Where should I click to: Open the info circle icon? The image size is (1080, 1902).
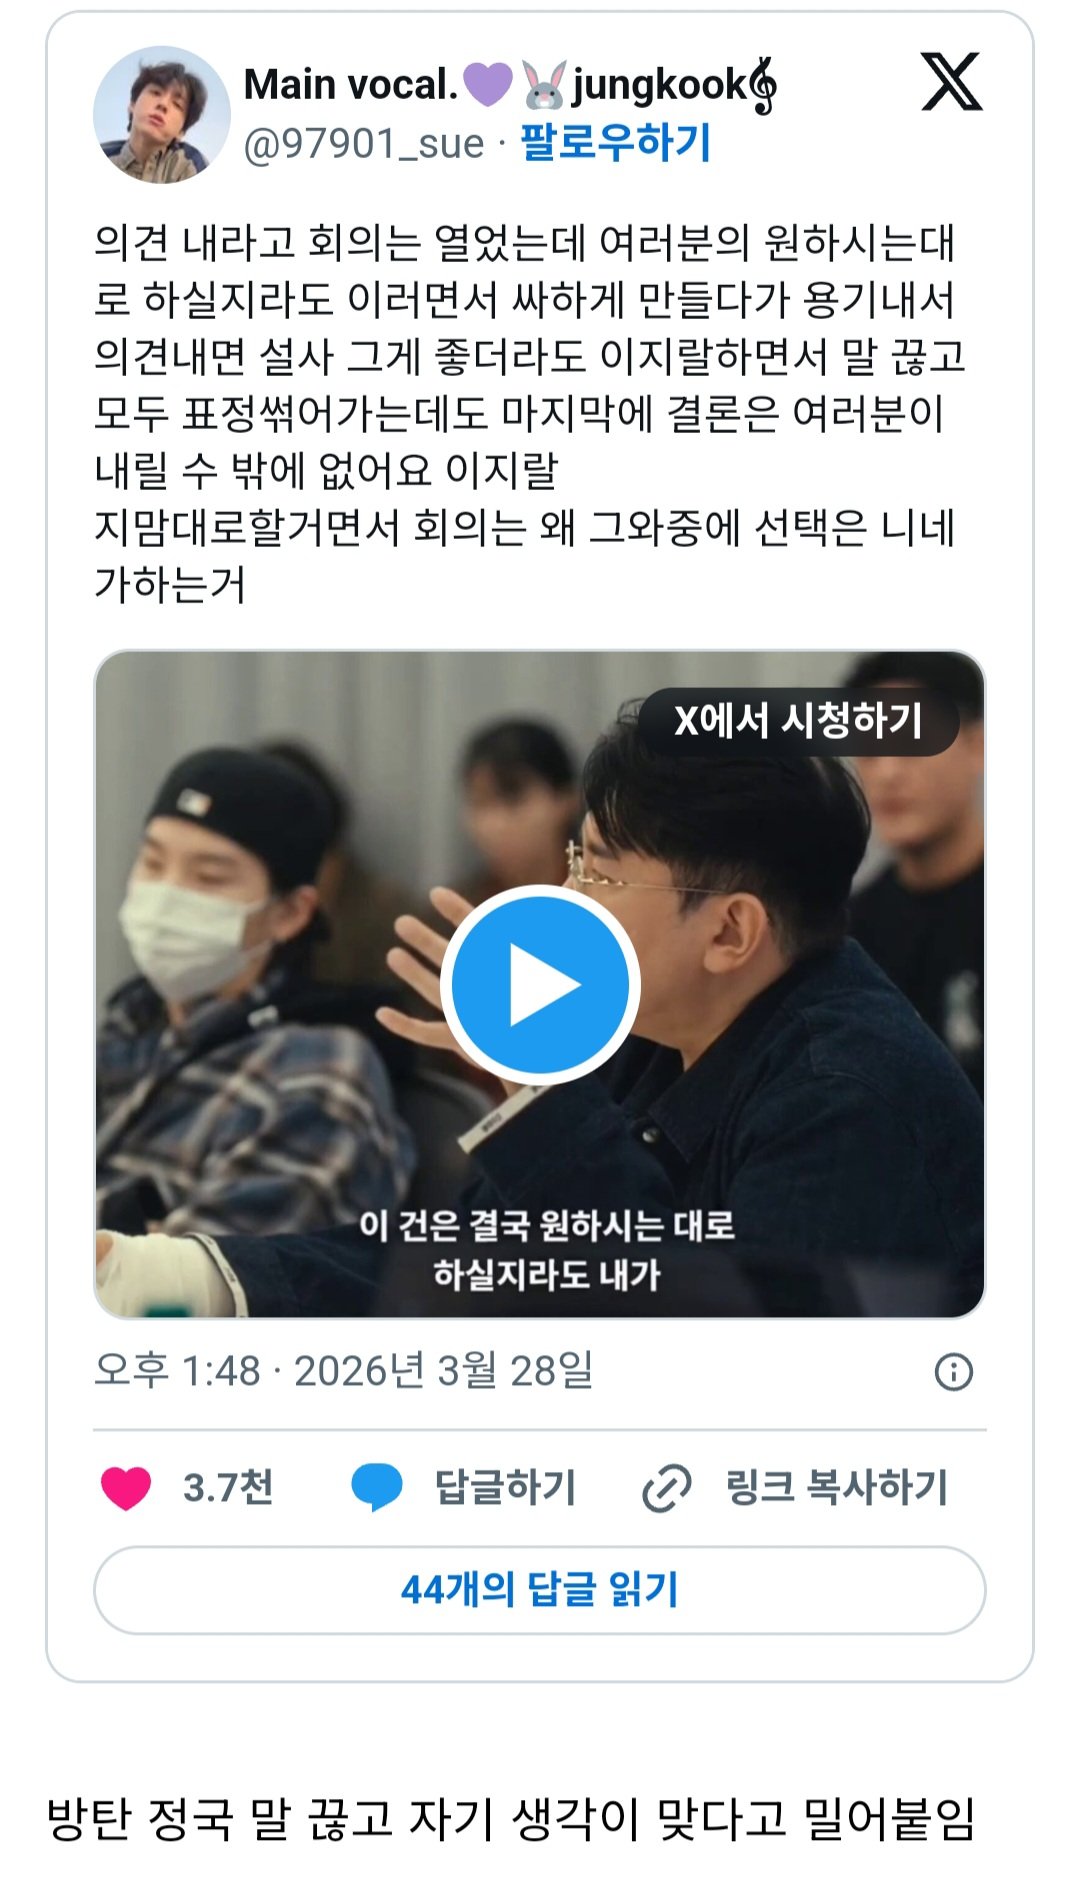tap(953, 1372)
